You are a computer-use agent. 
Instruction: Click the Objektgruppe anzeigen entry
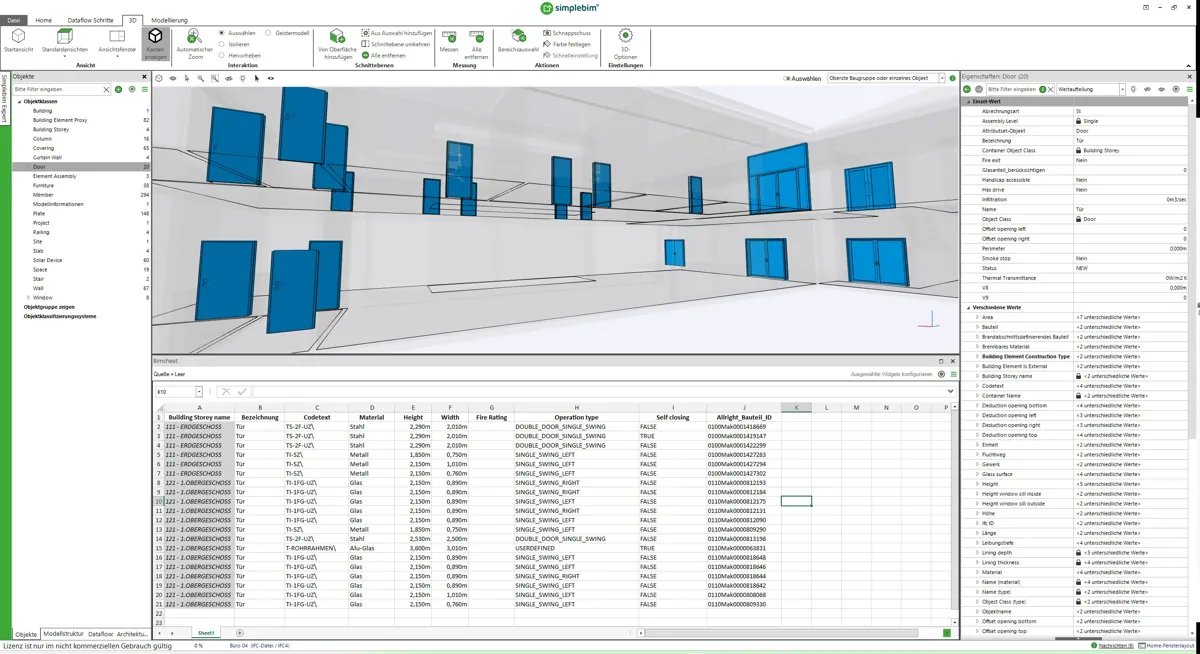point(49,307)
